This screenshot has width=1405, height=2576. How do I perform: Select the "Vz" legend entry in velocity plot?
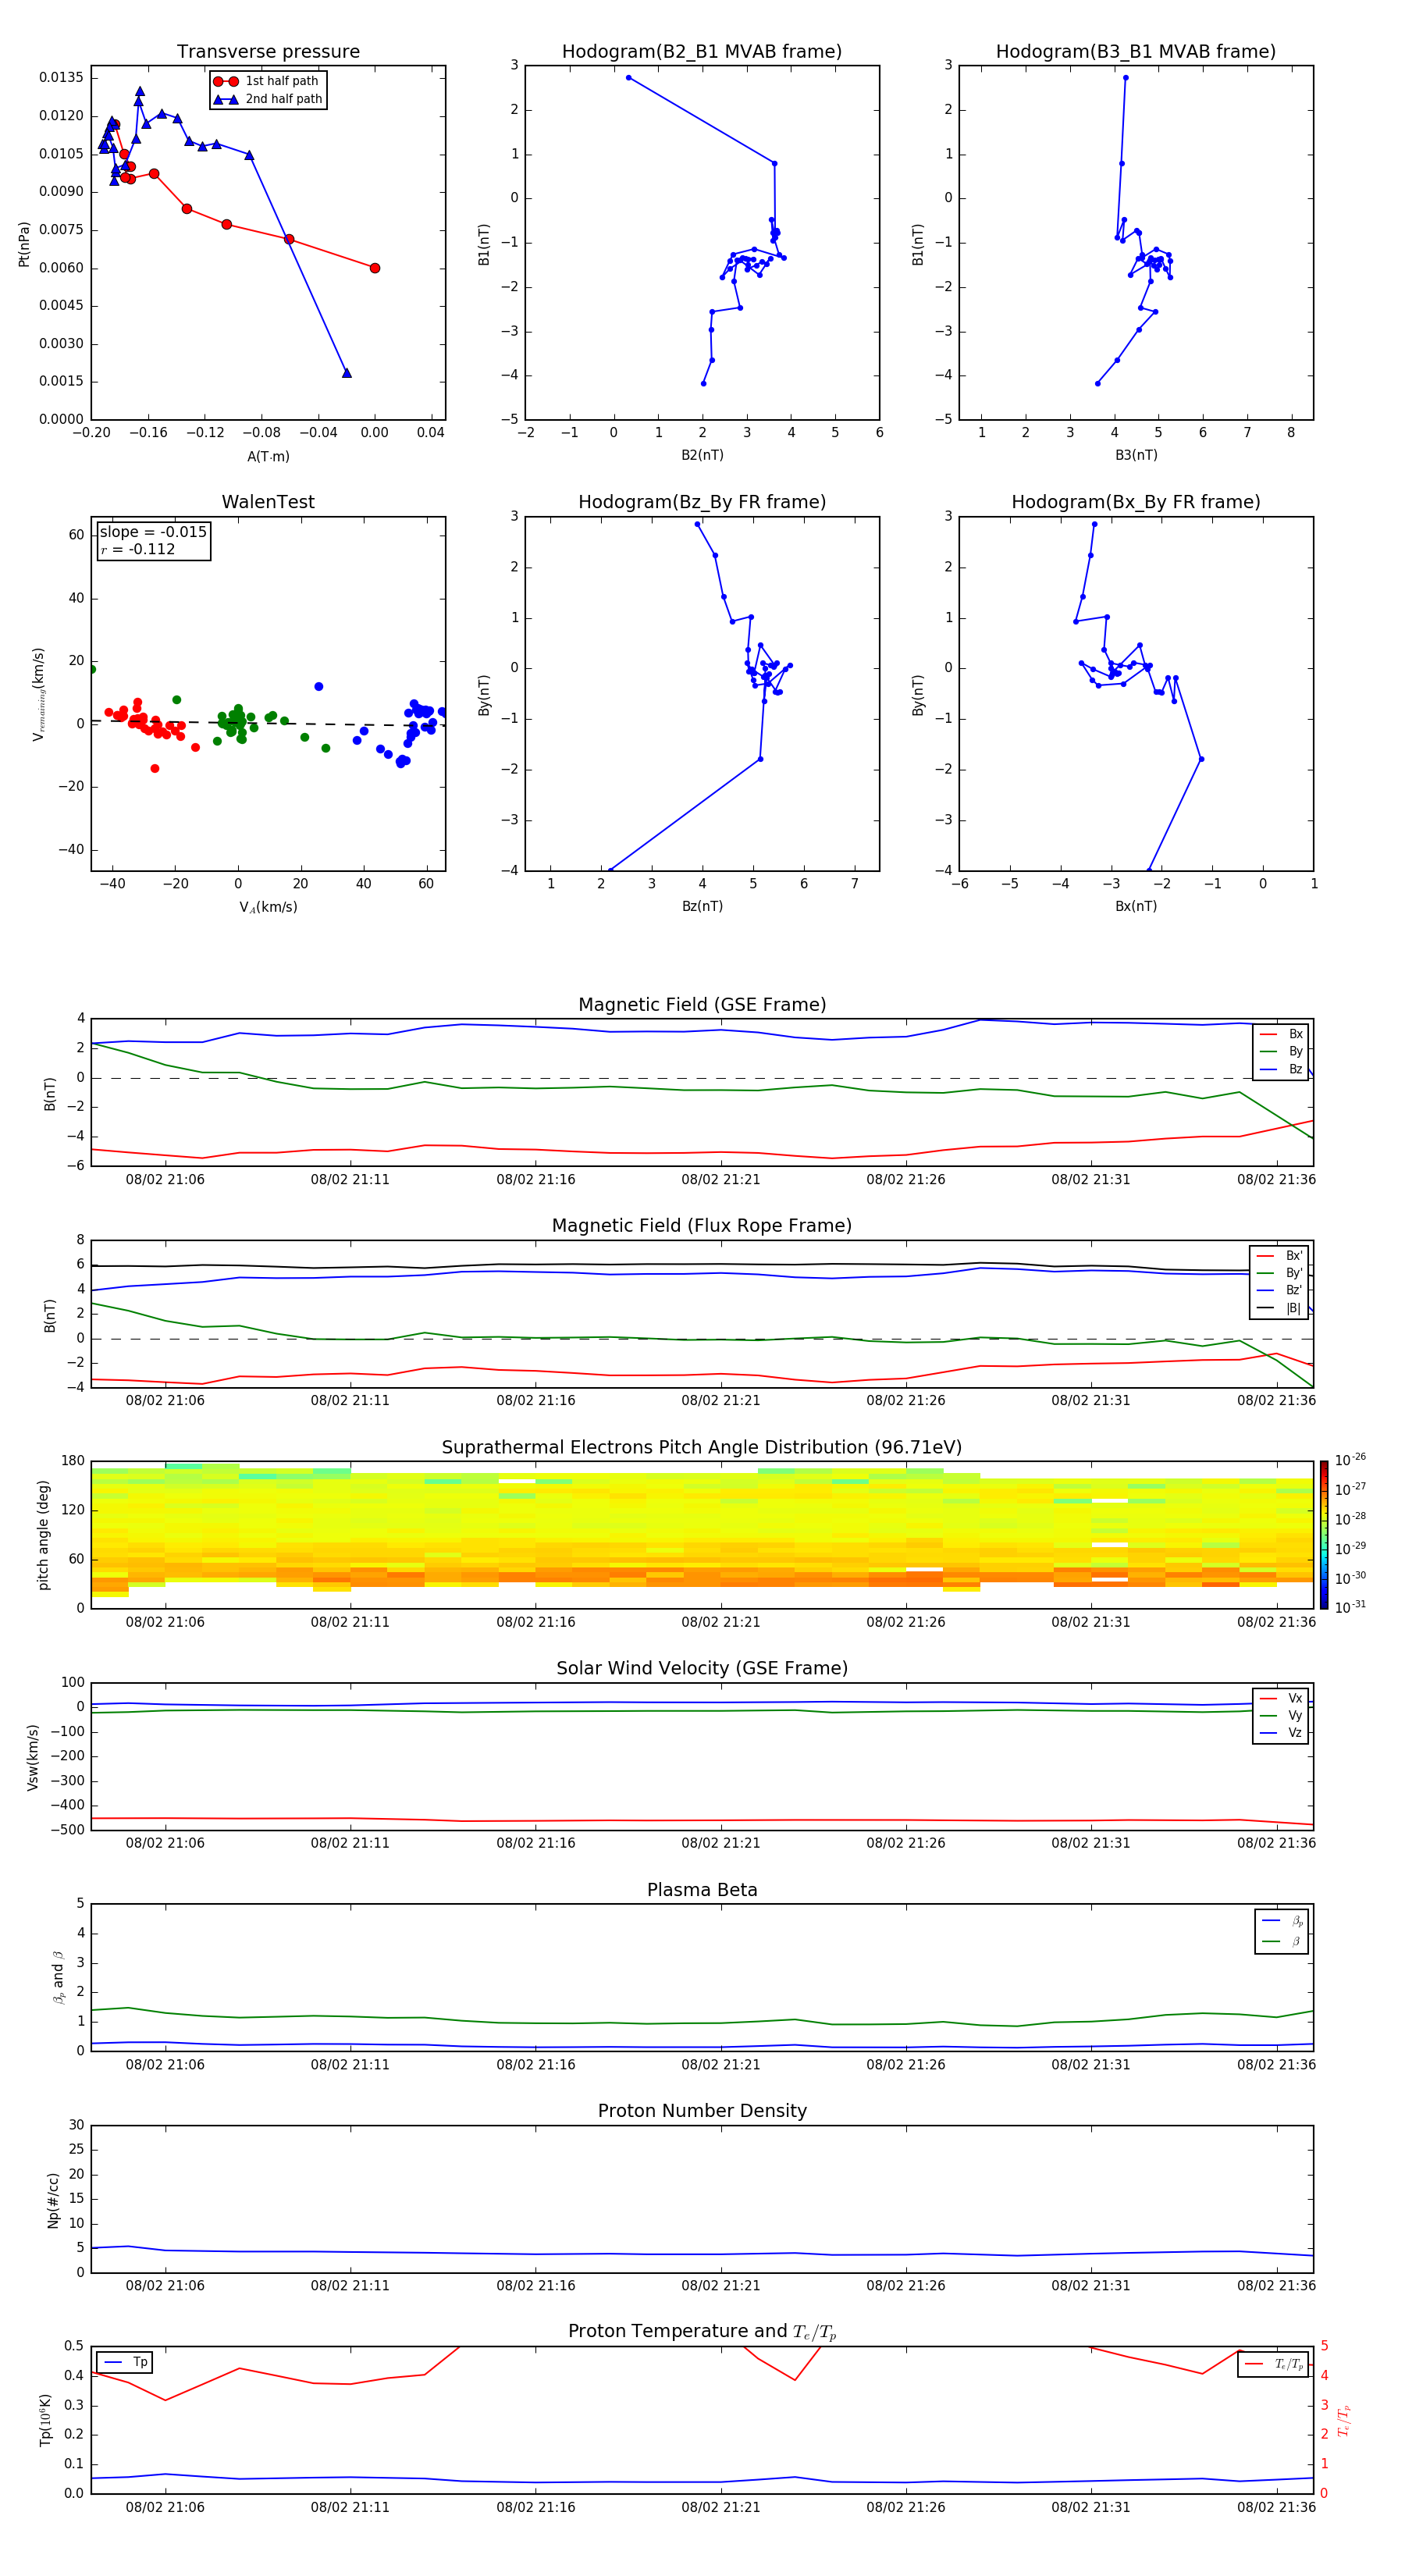coord(1281,1732)
